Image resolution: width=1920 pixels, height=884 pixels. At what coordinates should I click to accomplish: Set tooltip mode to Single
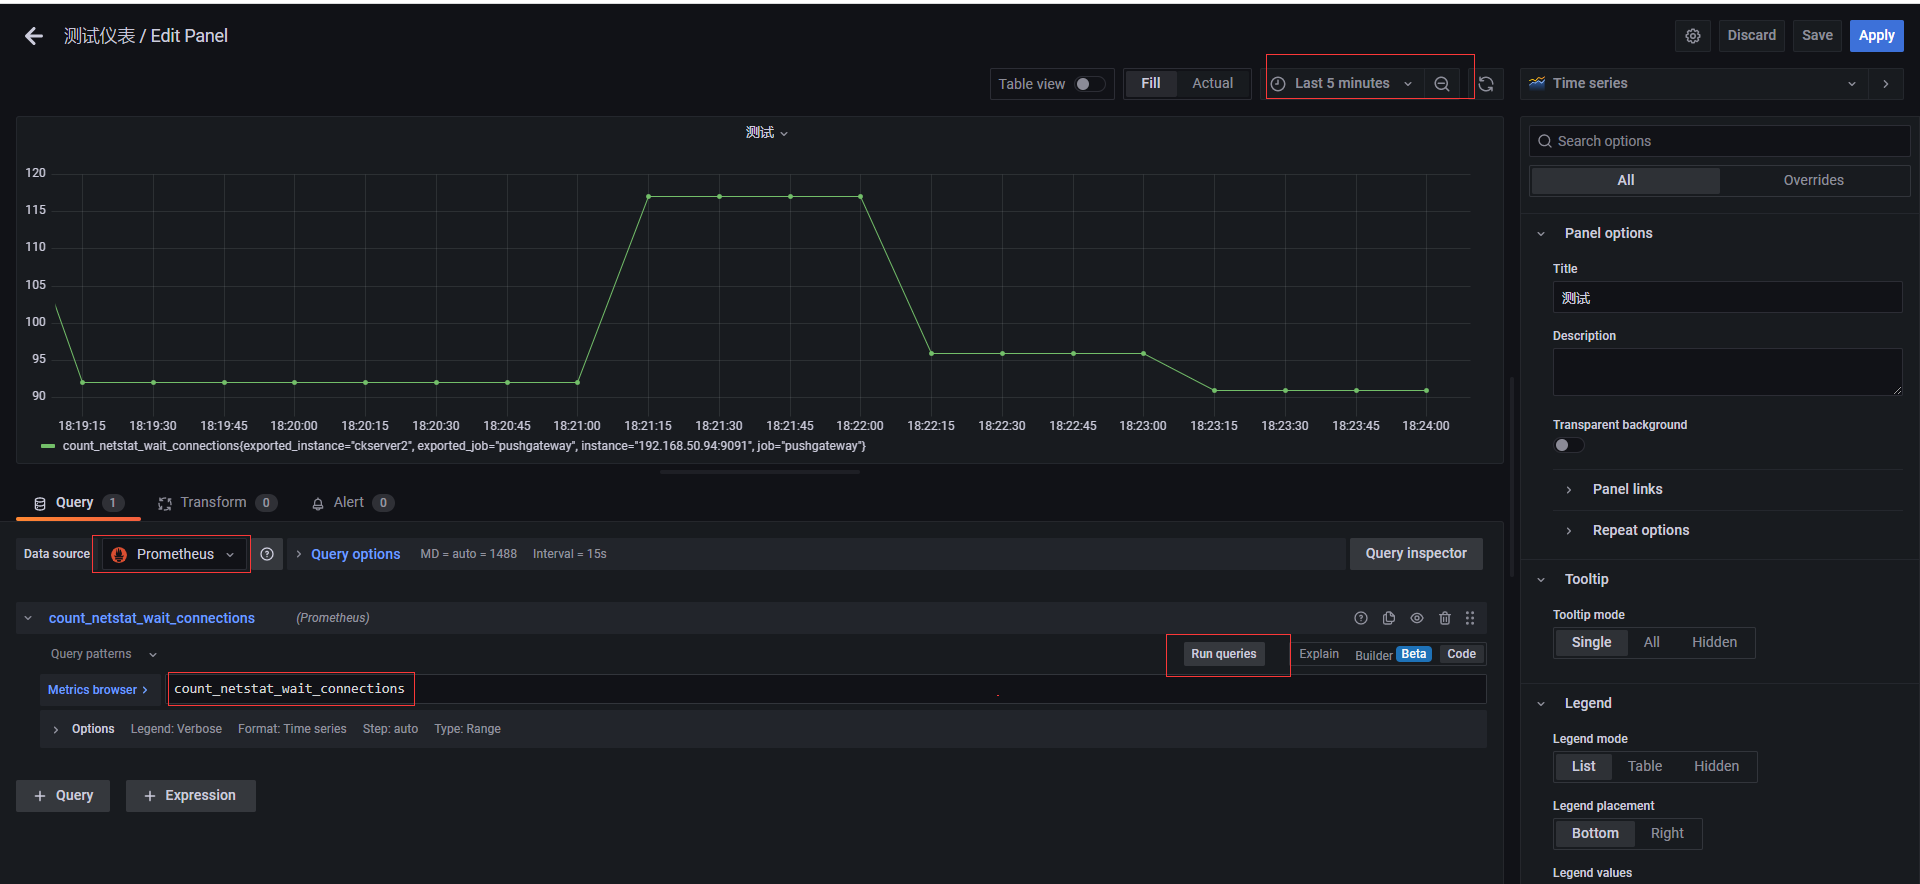click(1591, 642)
